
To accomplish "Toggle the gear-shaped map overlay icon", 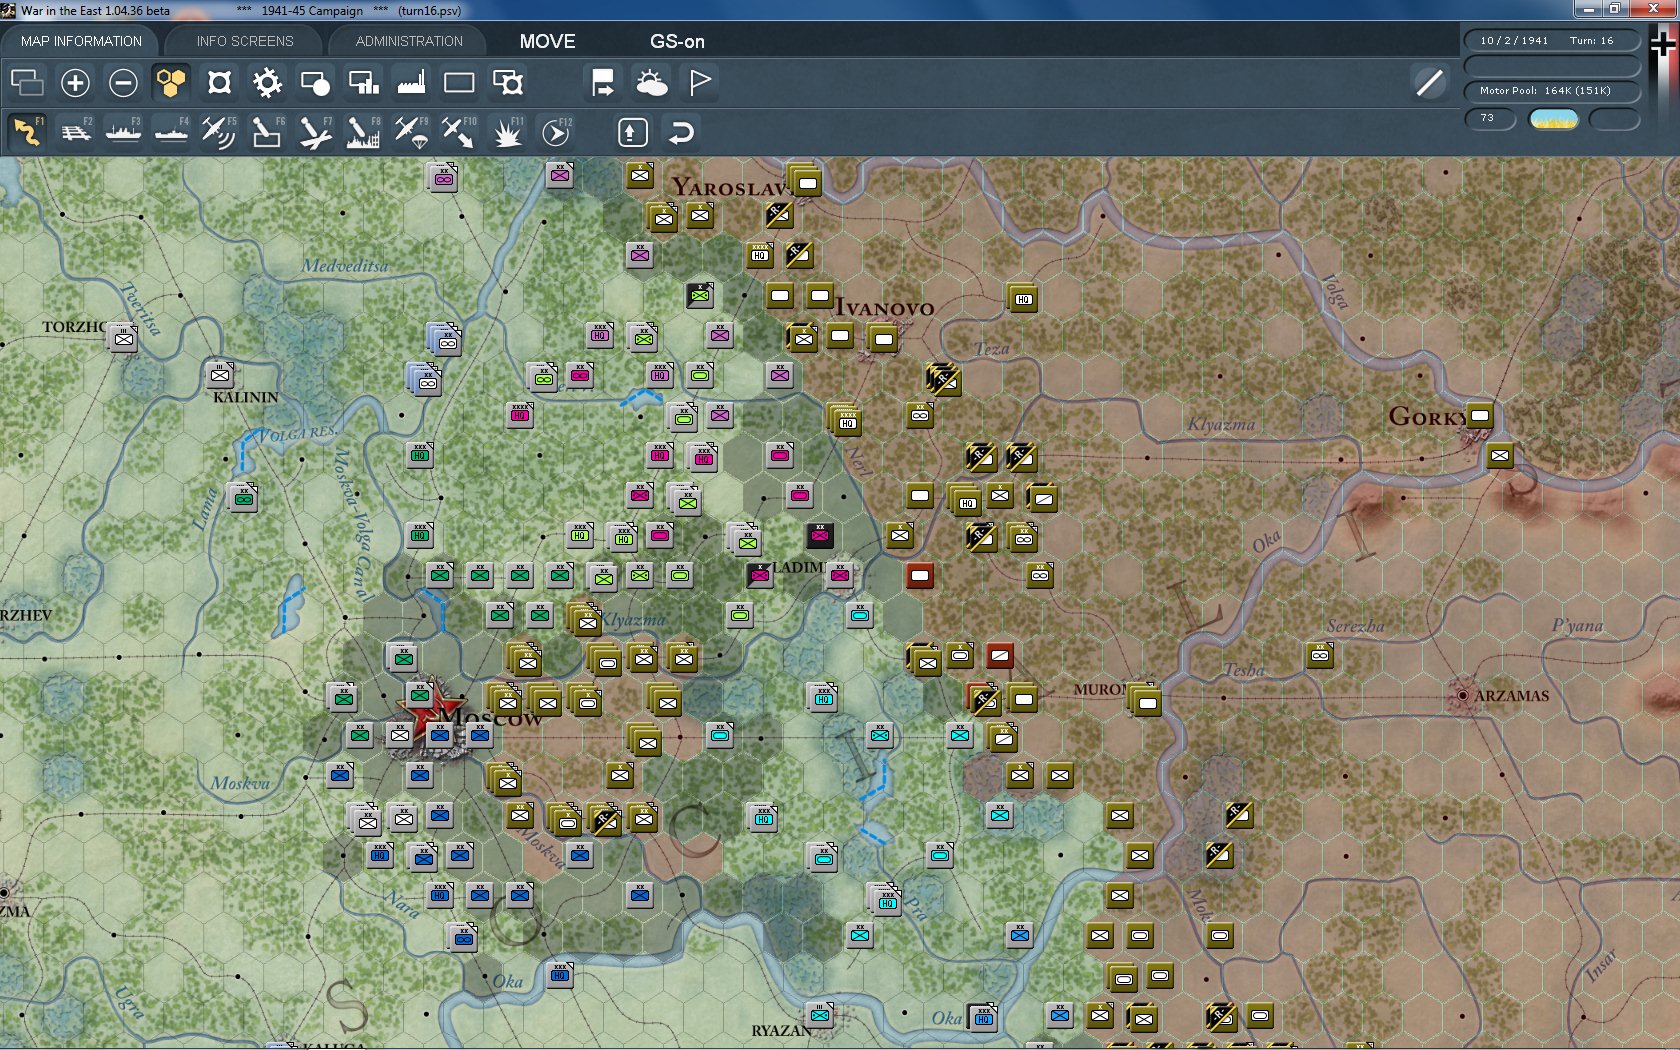I will click(x=267, y=83).
